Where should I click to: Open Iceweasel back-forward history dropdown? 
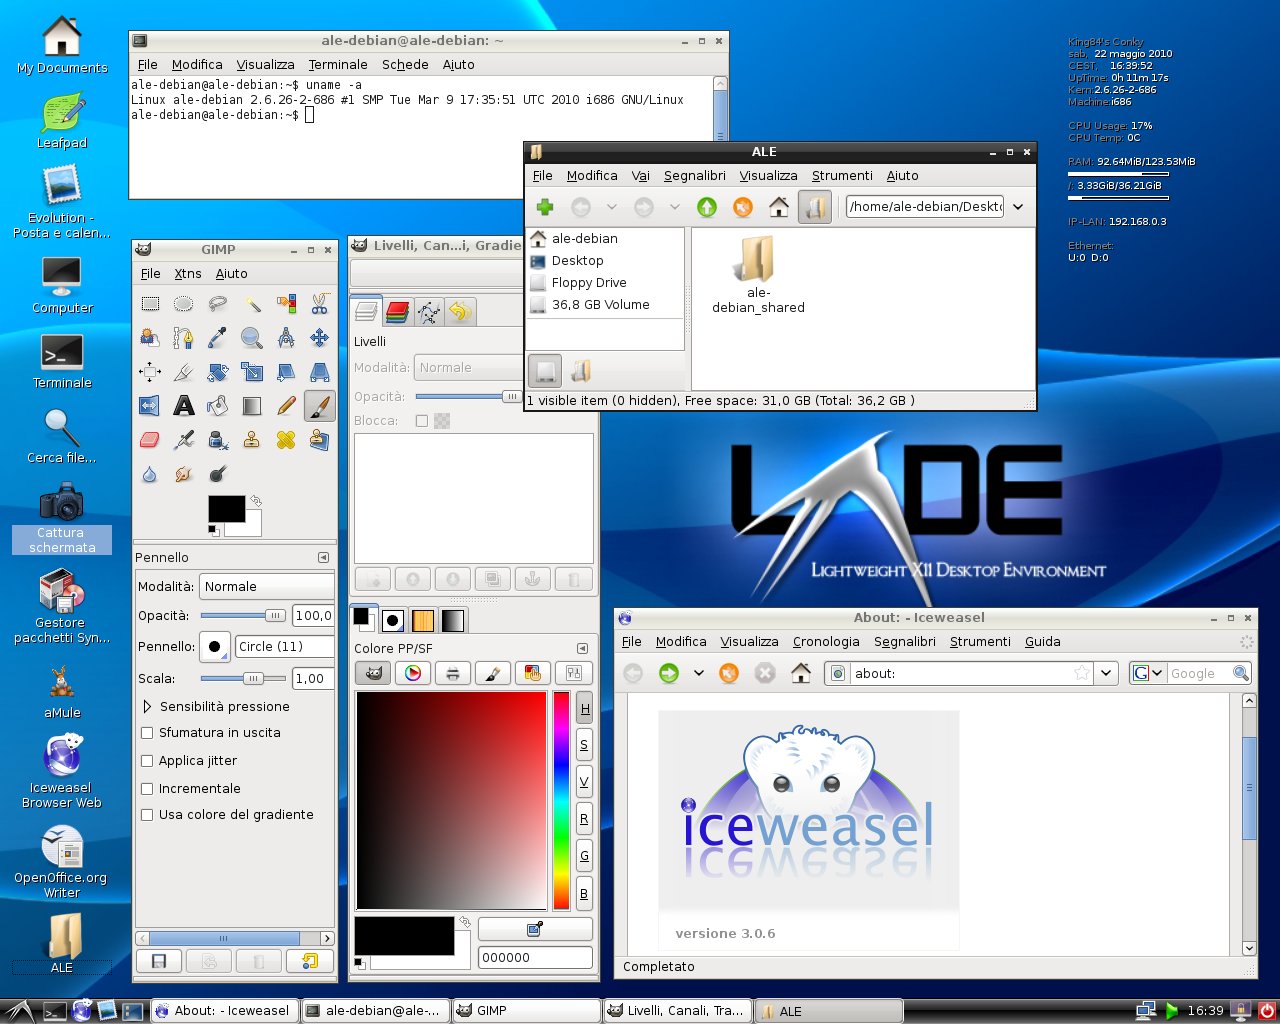[698, 673]
